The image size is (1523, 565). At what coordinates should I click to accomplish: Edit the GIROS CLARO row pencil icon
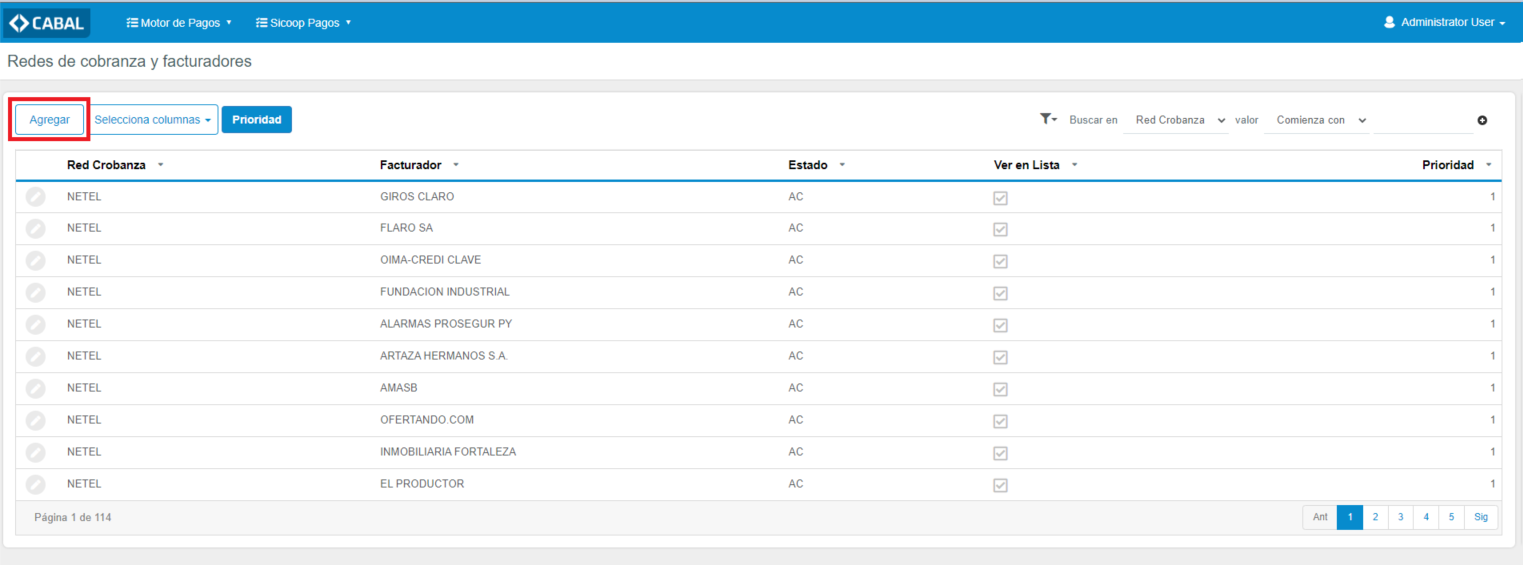click(x=35, y=197)
